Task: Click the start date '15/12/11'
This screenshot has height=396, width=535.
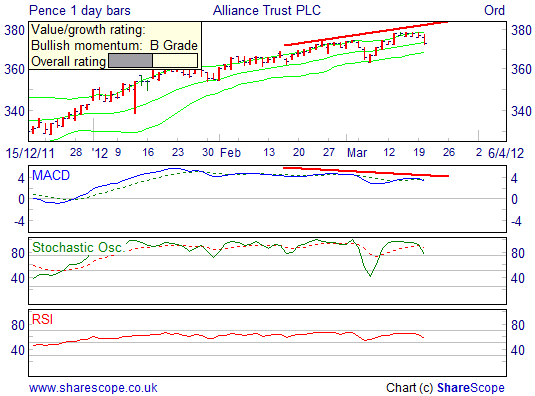Action: click(x=30, y=153)
